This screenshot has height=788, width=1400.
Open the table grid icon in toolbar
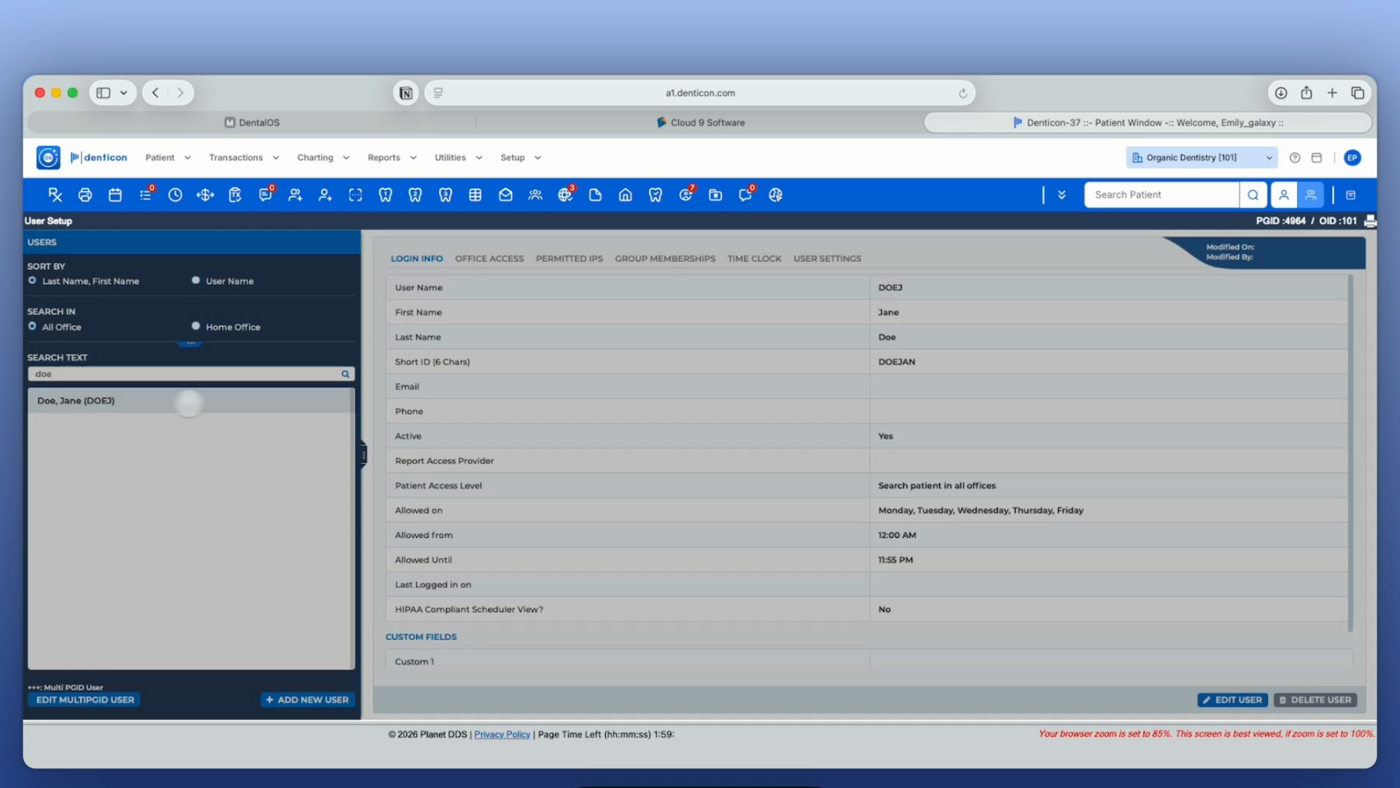[x=475, y=195]
